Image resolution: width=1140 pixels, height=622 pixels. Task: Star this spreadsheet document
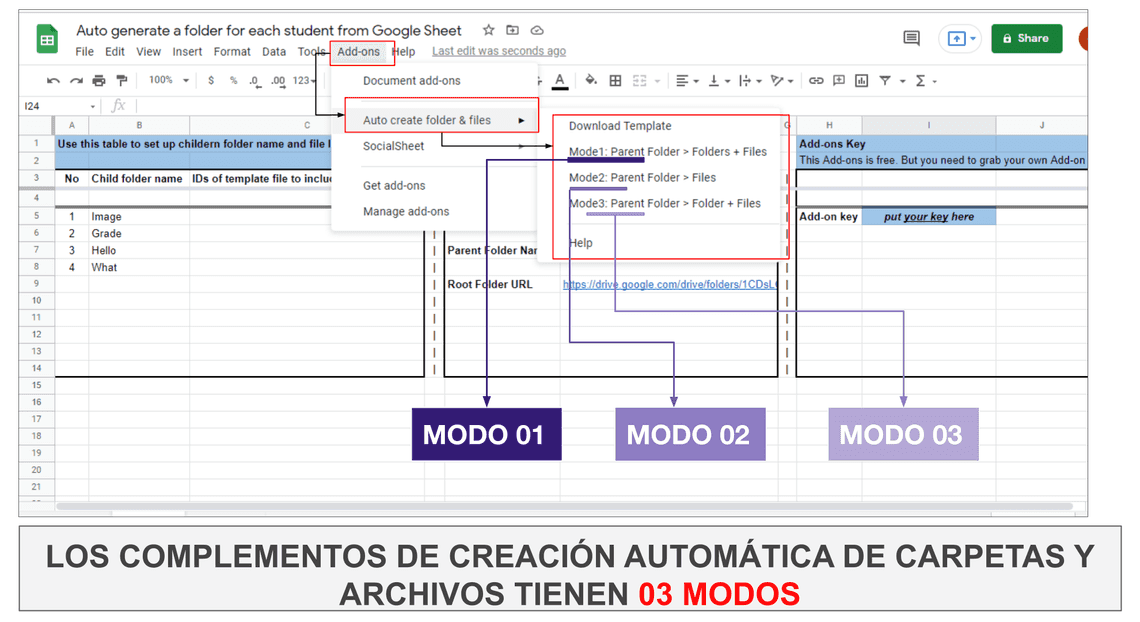(x=489, y=30)
